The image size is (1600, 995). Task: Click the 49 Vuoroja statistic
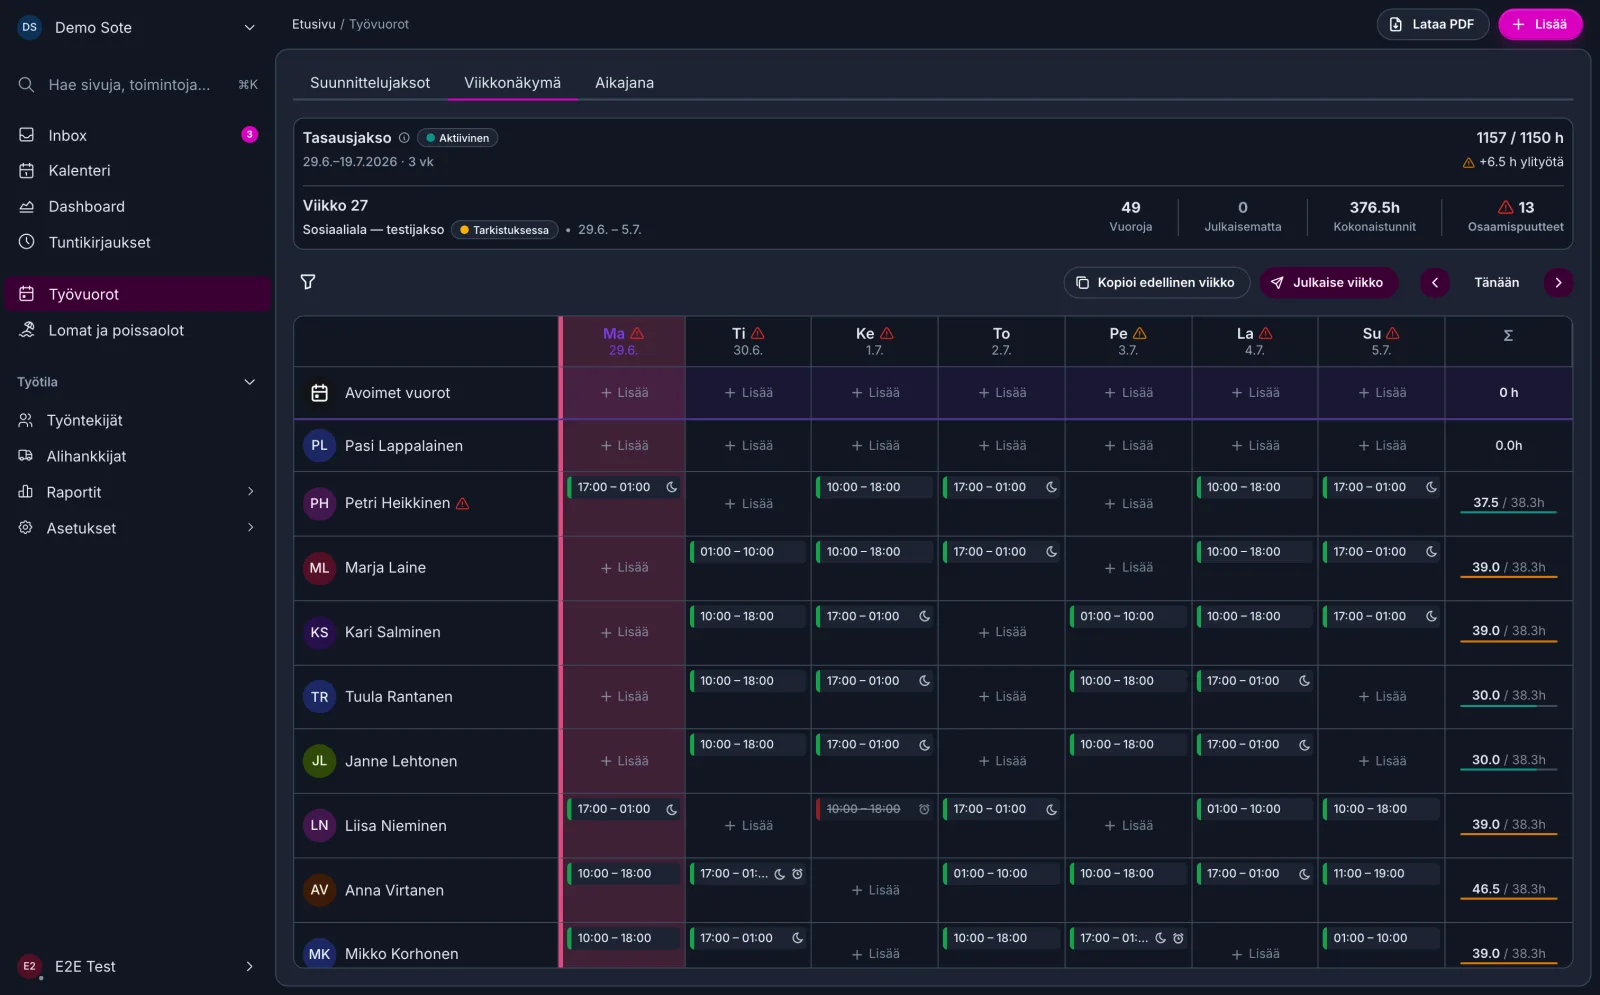[1131, 216]
